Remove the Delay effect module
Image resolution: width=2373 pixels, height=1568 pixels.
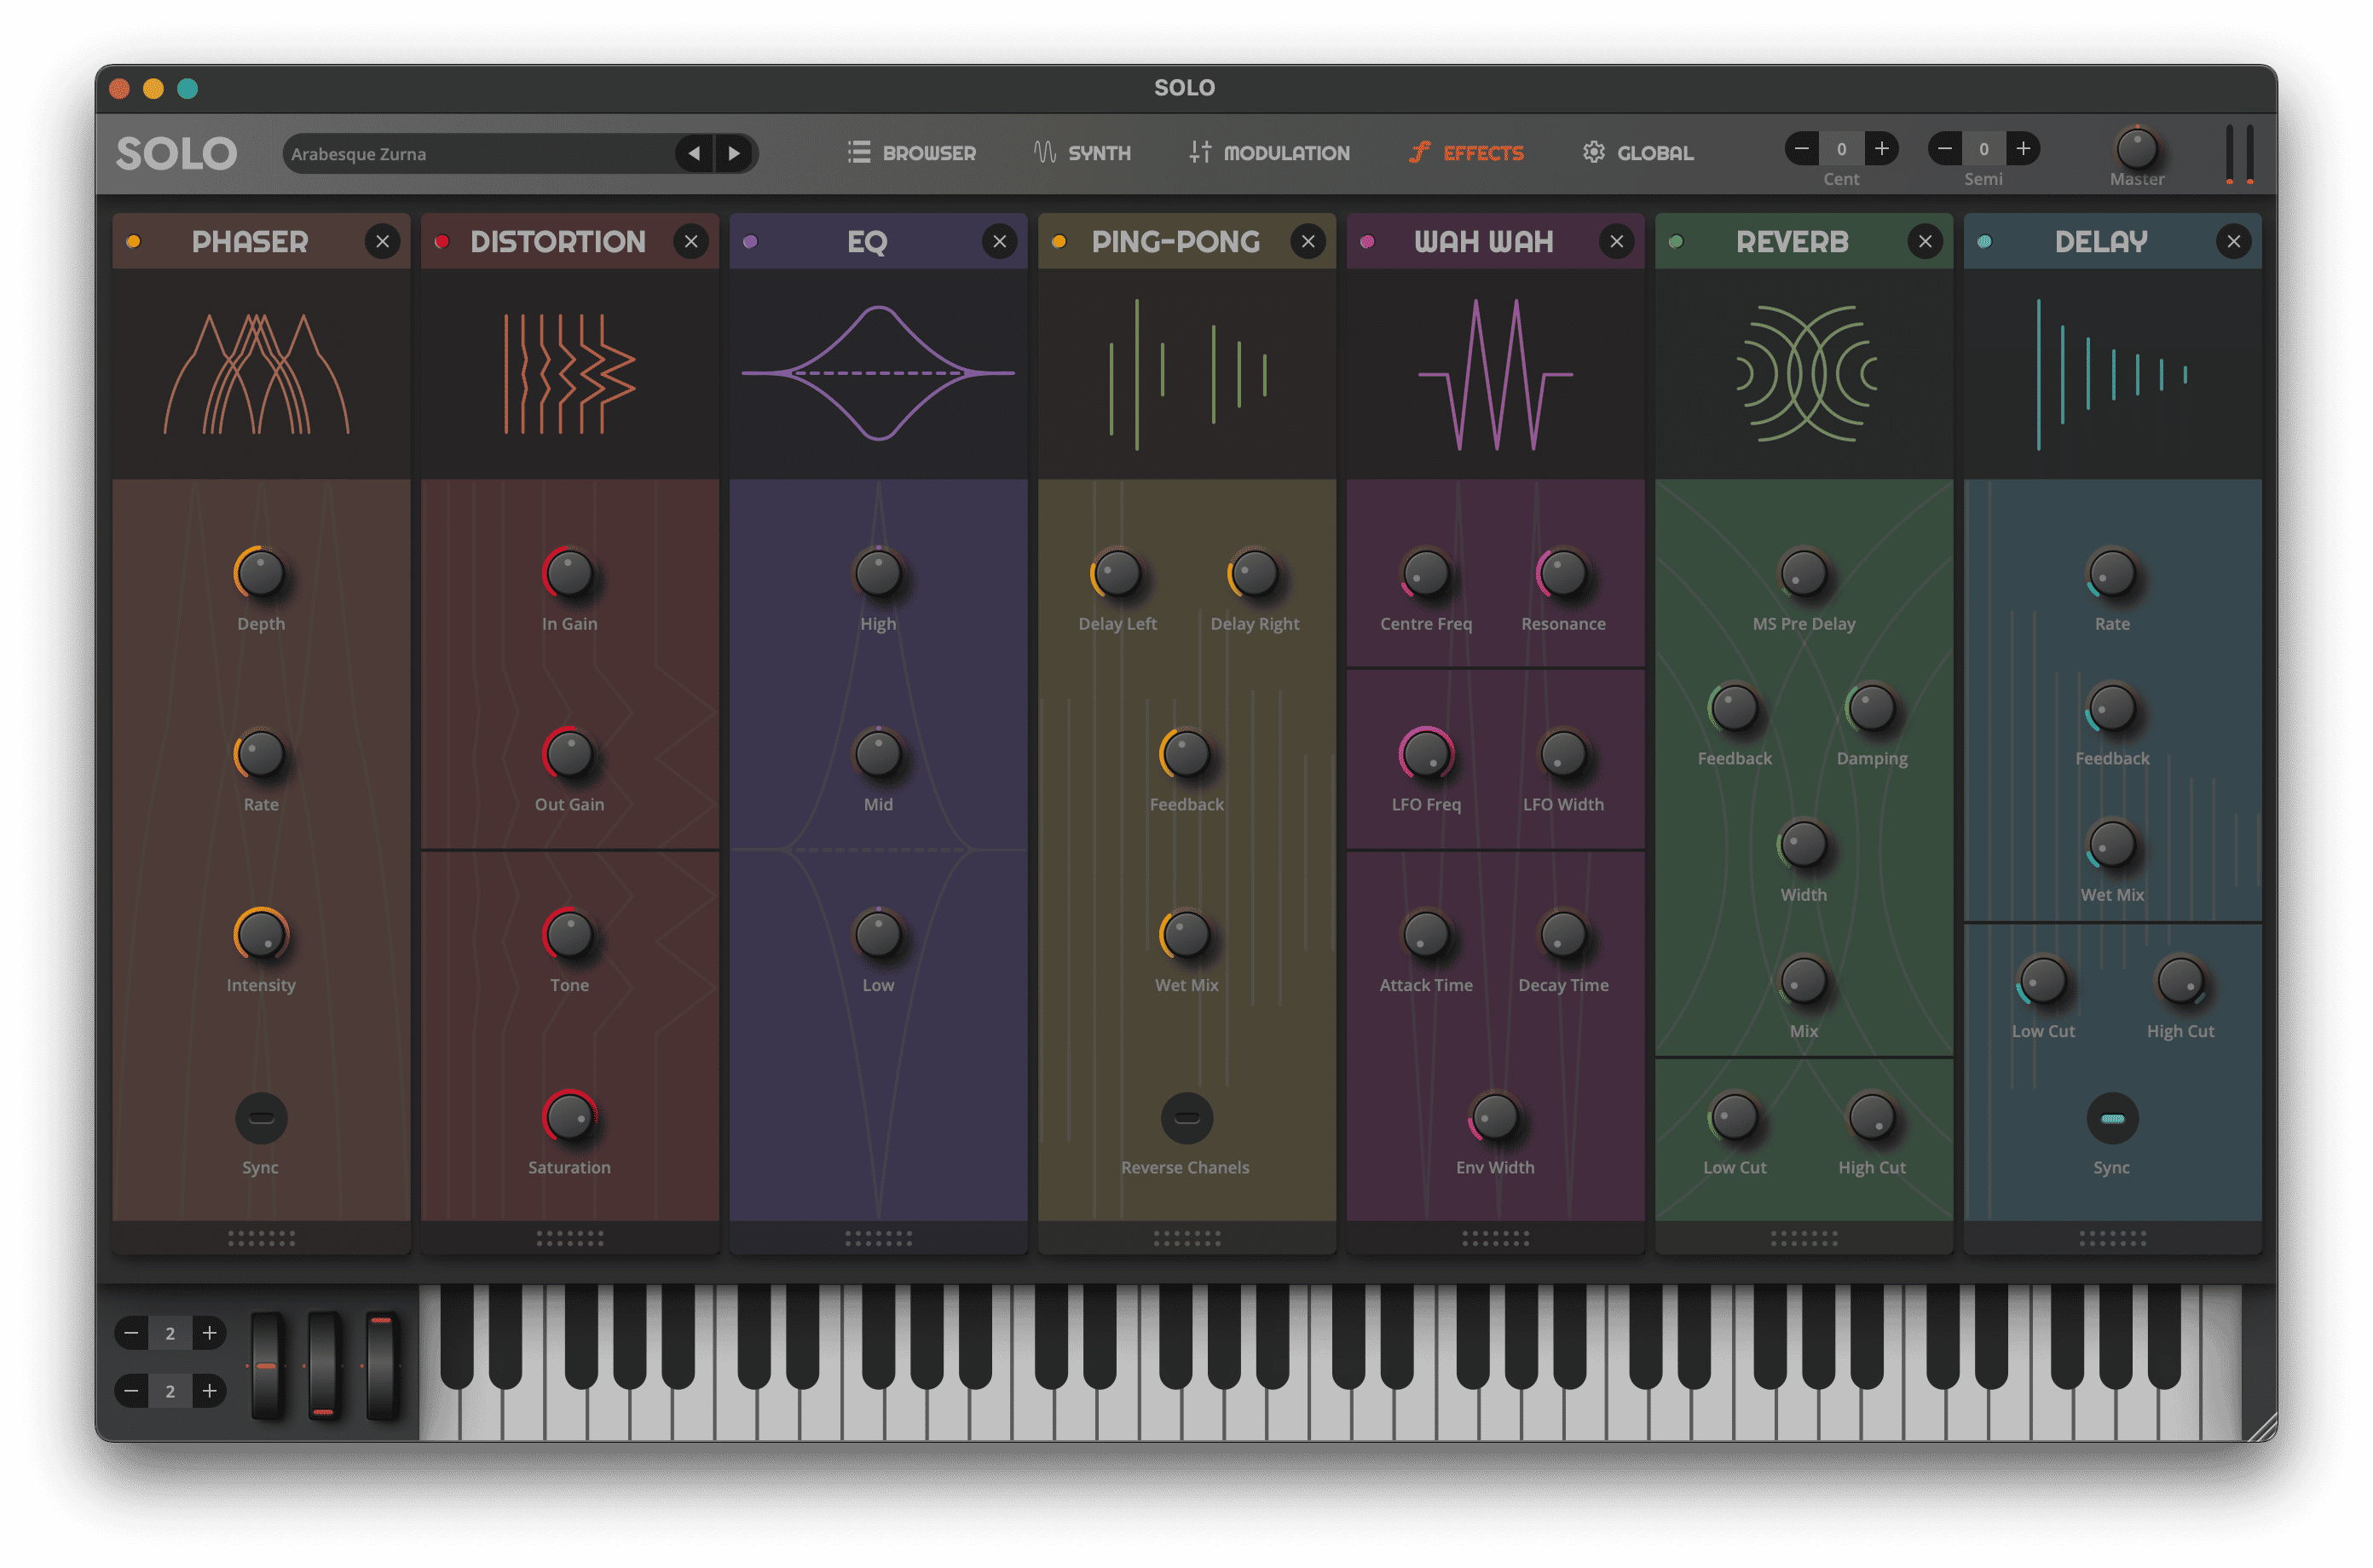(2233, 241)
